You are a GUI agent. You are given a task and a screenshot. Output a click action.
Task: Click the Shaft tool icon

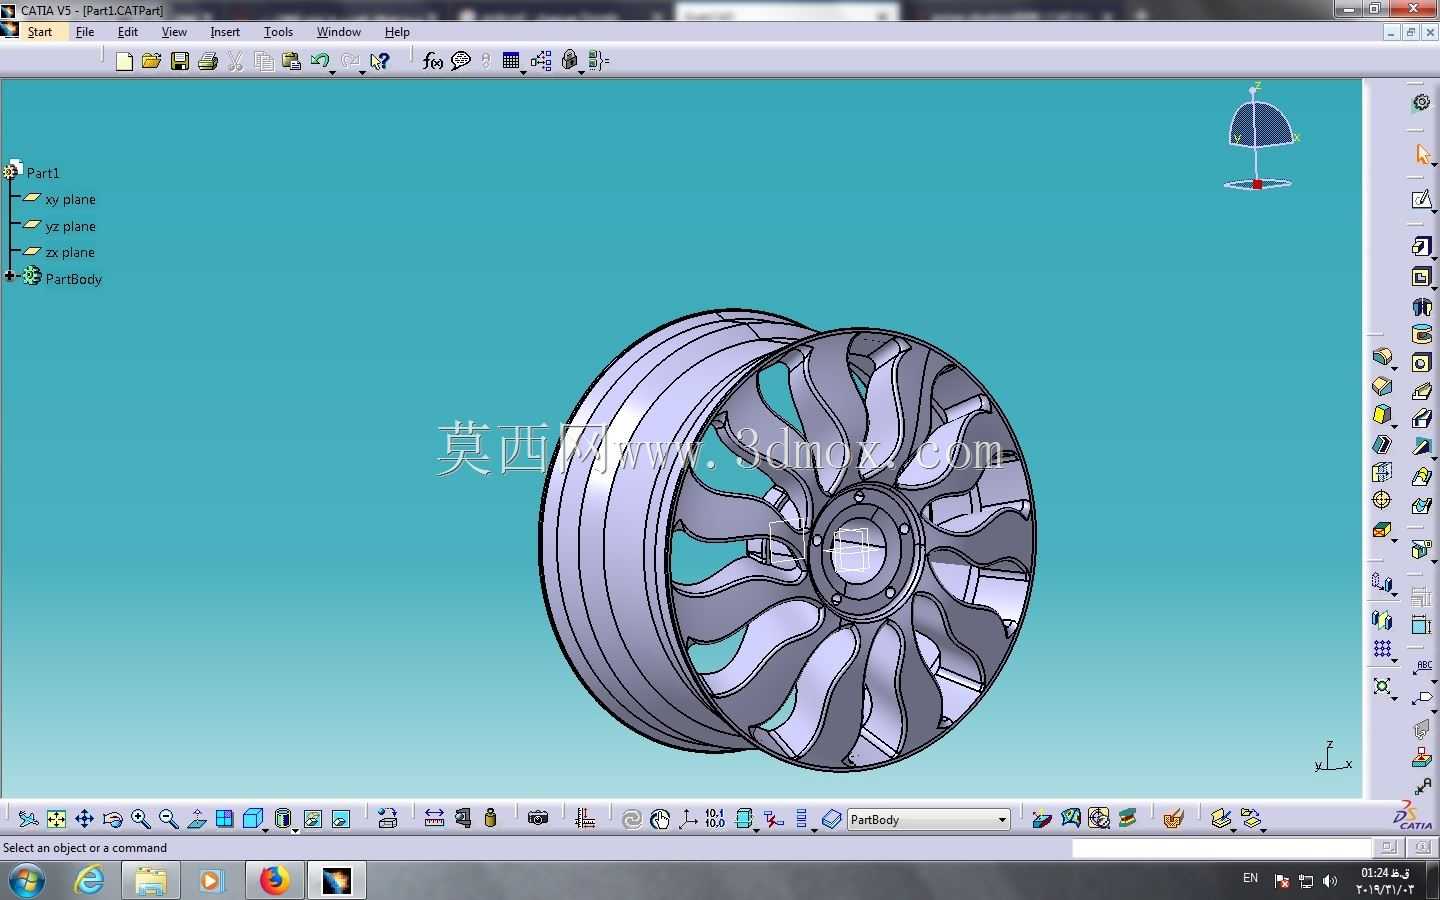click(x=1421, y=306)
